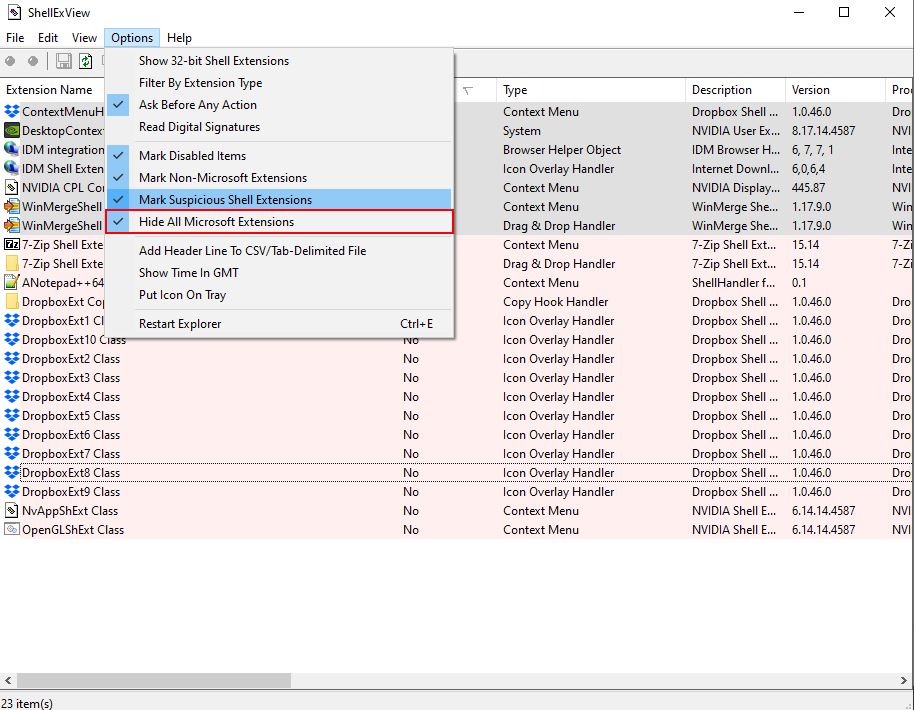Click the icon next to IDM integration

pyautogui.click(x=12, y=149)
